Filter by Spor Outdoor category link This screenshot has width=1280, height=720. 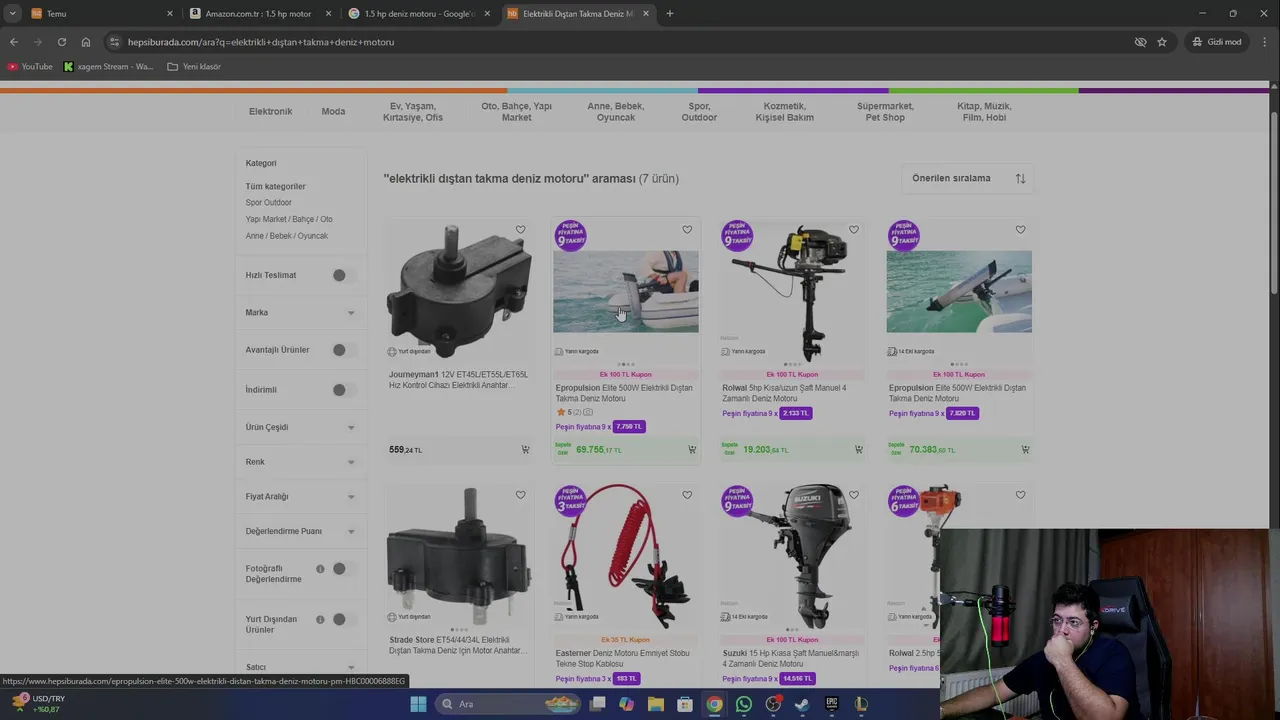(x=269, y=203)
